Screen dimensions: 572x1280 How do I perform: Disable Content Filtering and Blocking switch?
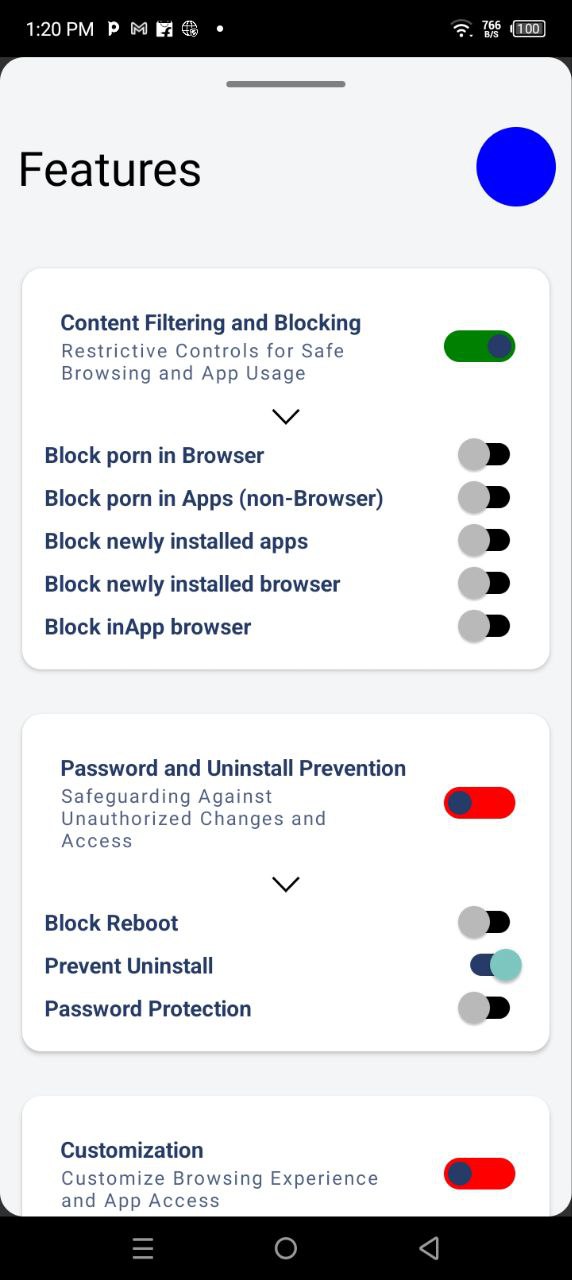[480, 347]
